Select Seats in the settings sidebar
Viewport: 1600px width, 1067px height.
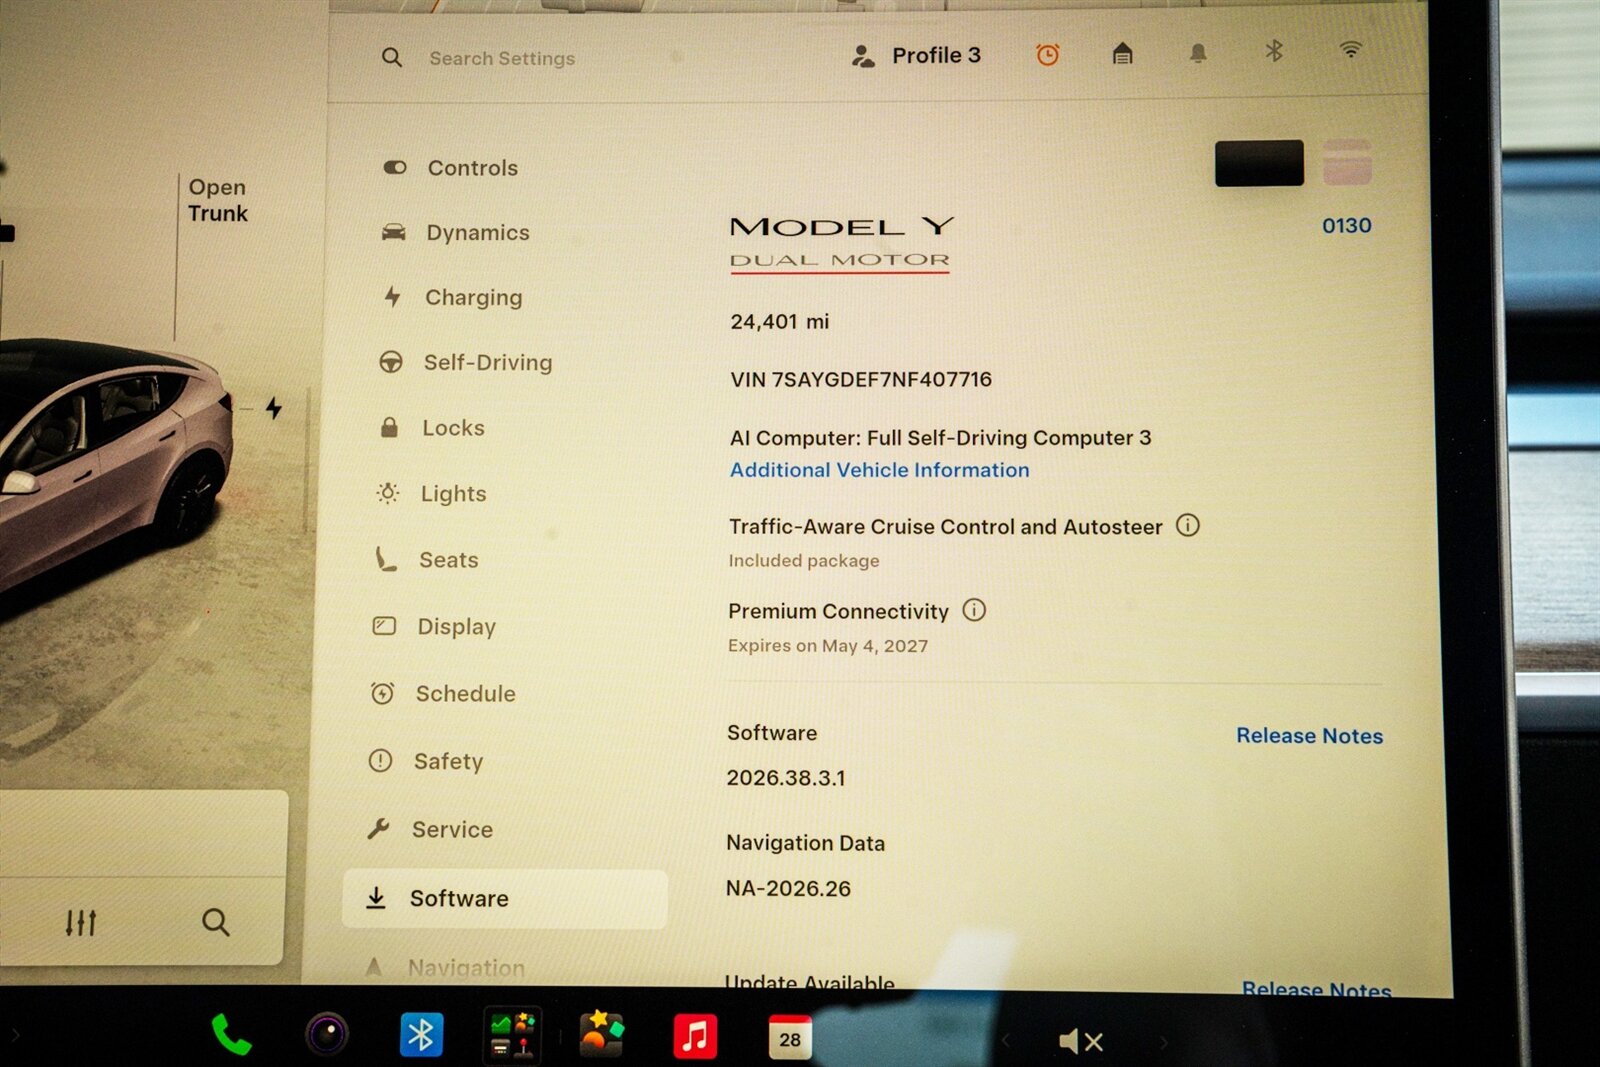pyautogui.click(x=426, y=560)
